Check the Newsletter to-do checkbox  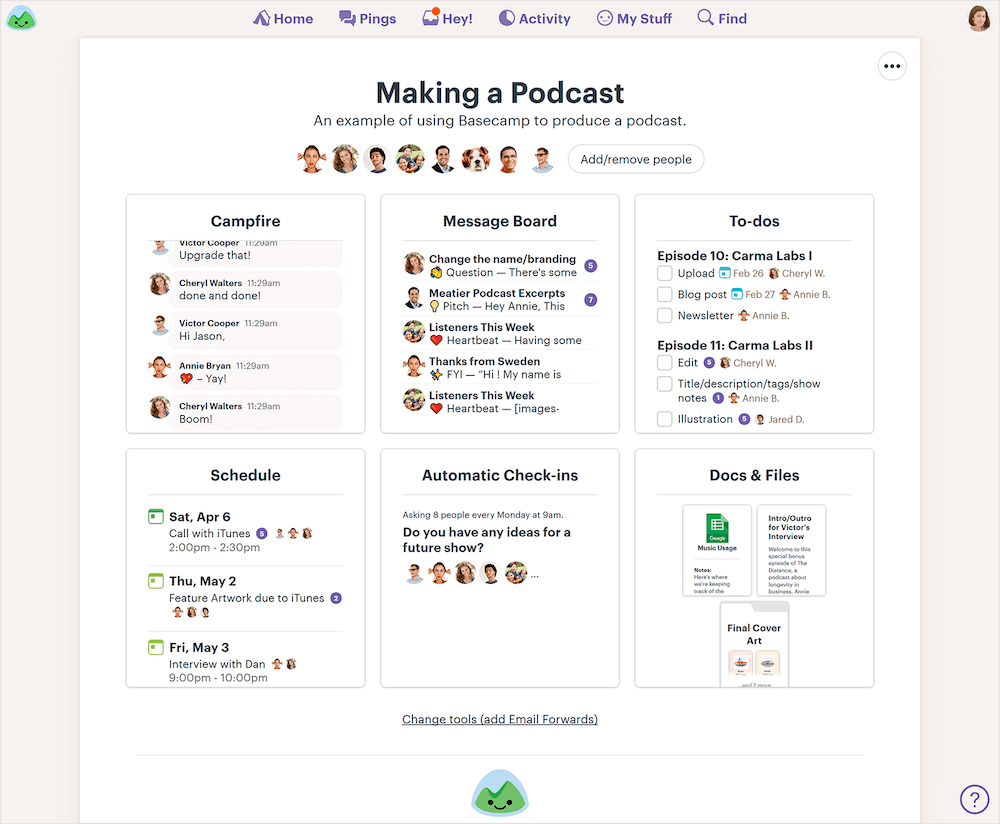coord(665,316)
